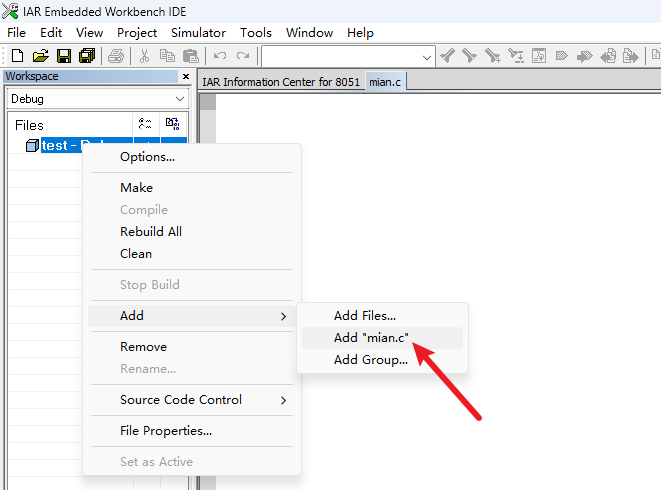Open the Window menu
Viewport: 661px width, 490px height.
pos(309,33)
